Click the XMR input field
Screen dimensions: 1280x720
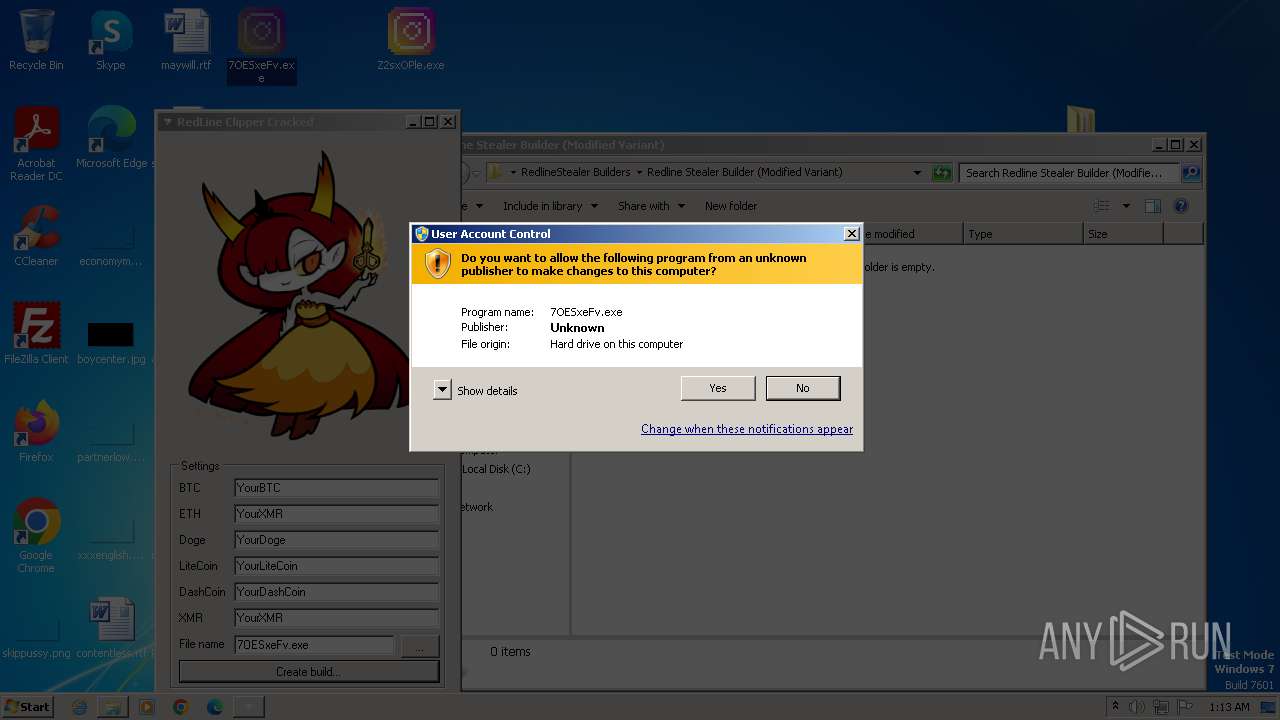pos(336,618)
